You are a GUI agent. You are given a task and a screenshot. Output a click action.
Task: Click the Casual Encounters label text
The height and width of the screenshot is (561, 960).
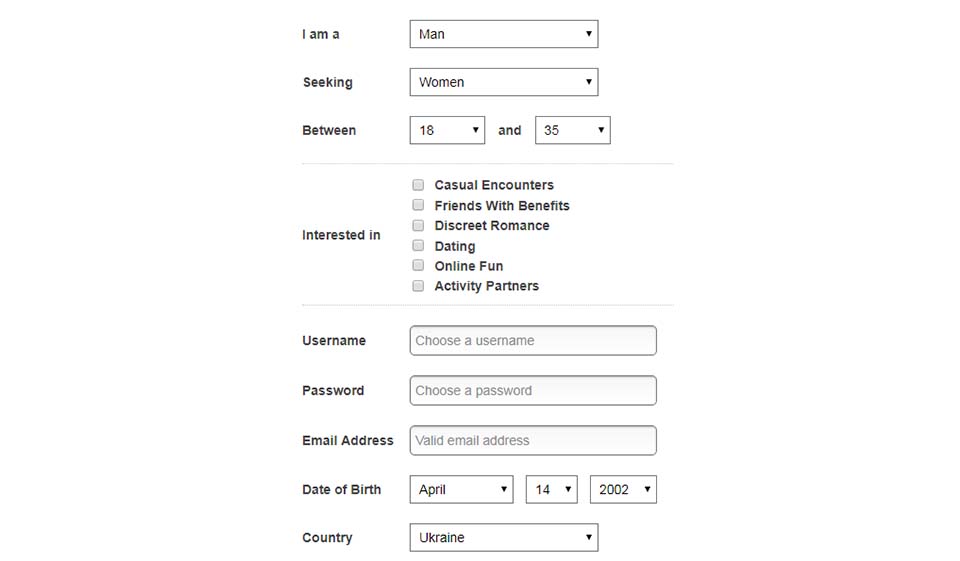(x=494, y=185)
